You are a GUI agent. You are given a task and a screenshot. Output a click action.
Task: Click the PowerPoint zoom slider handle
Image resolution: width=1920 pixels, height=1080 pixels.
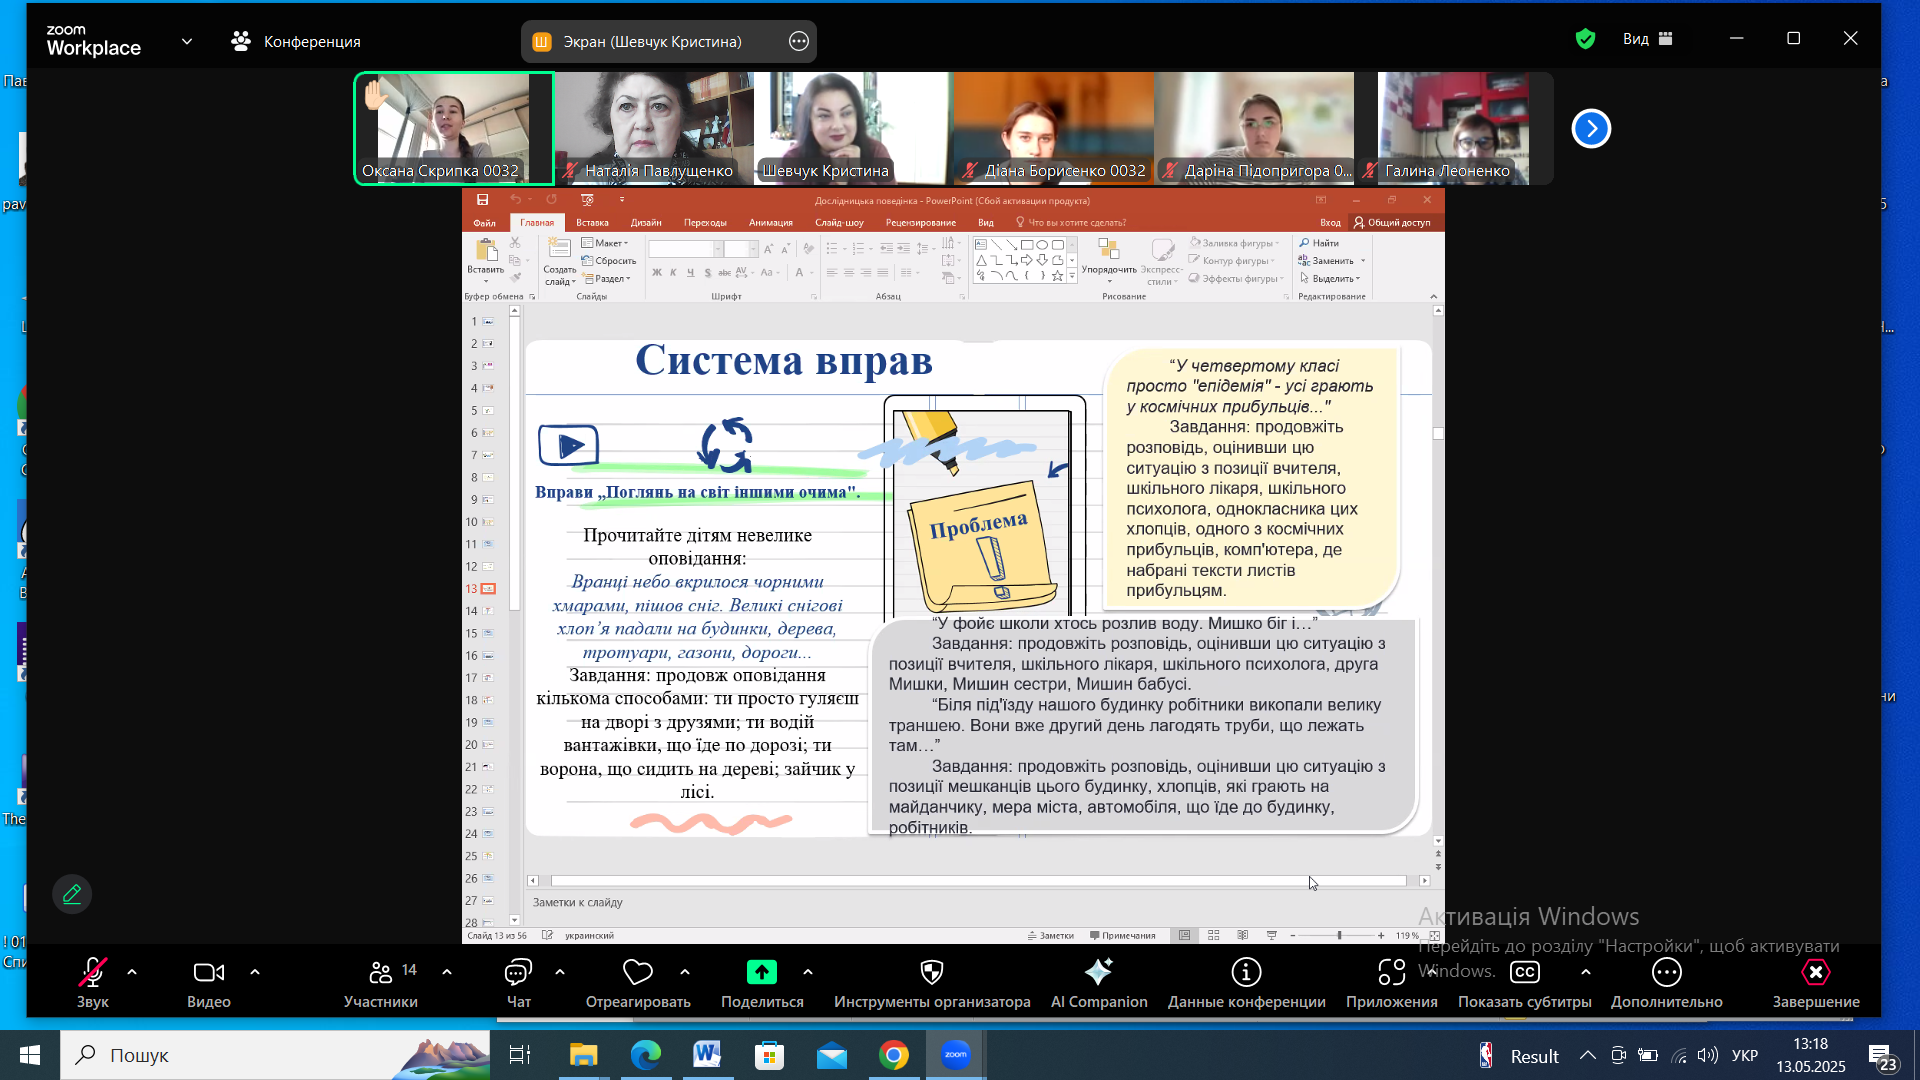1339,936
